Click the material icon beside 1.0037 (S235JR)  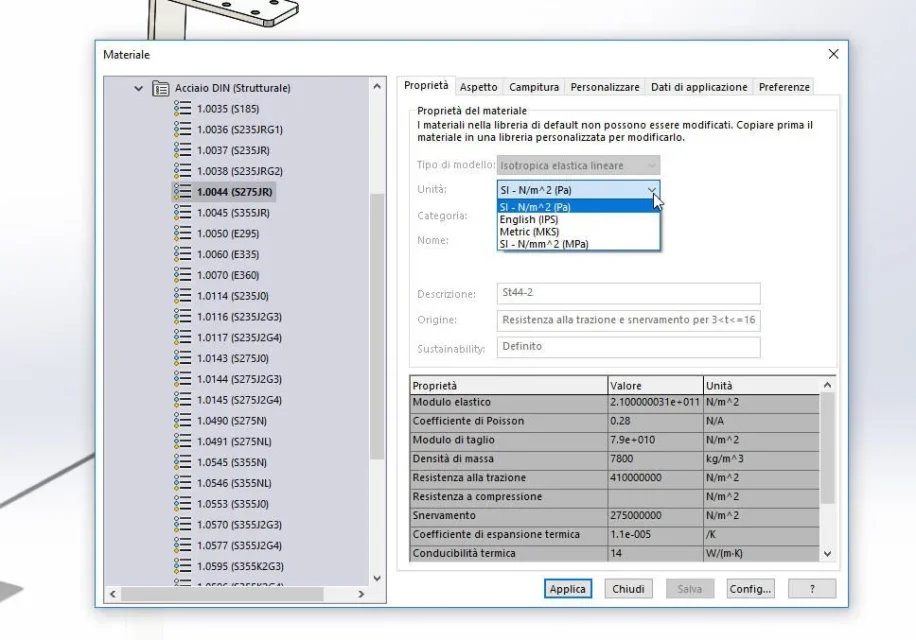point(182,150)
